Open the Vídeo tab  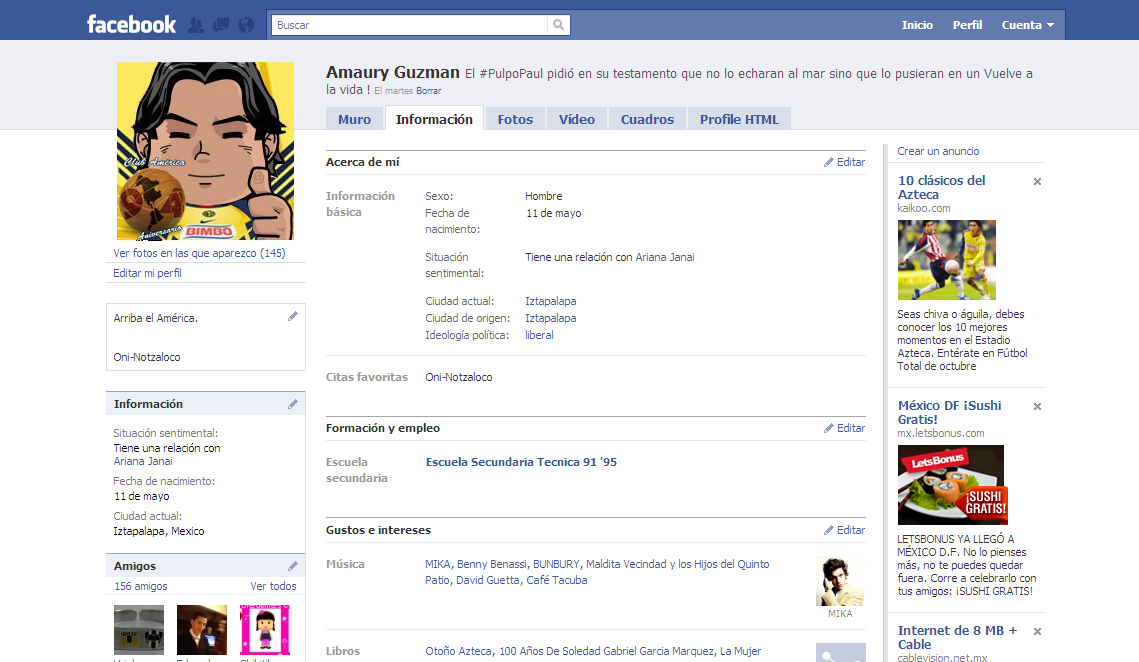point(577,119)
